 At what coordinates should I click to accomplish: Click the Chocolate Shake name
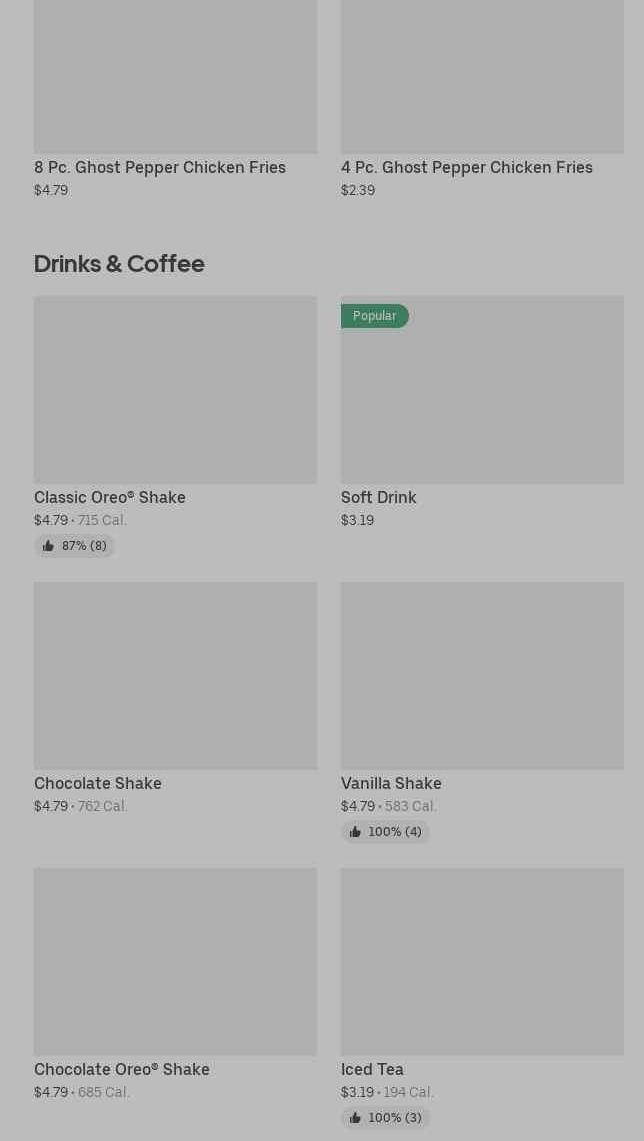point(98,783)
